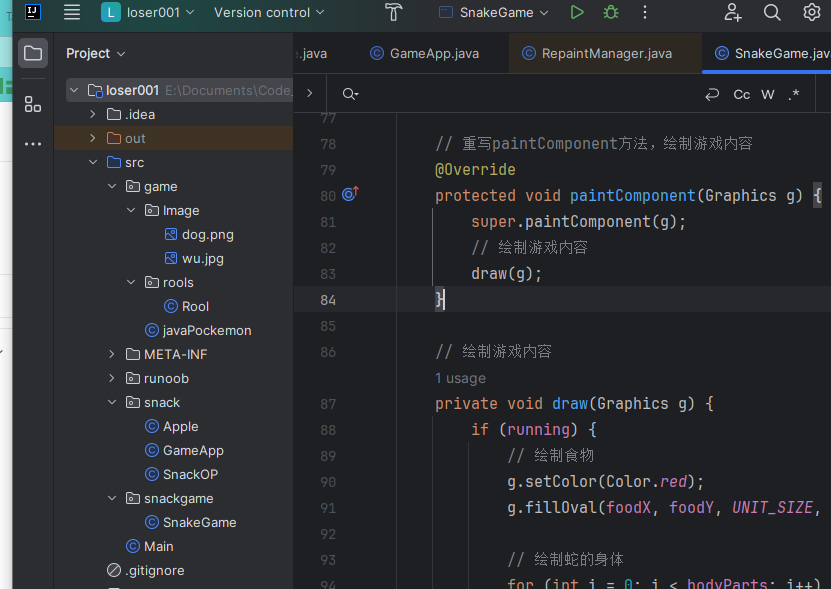Open the main hamburger menu

(72, 12)
